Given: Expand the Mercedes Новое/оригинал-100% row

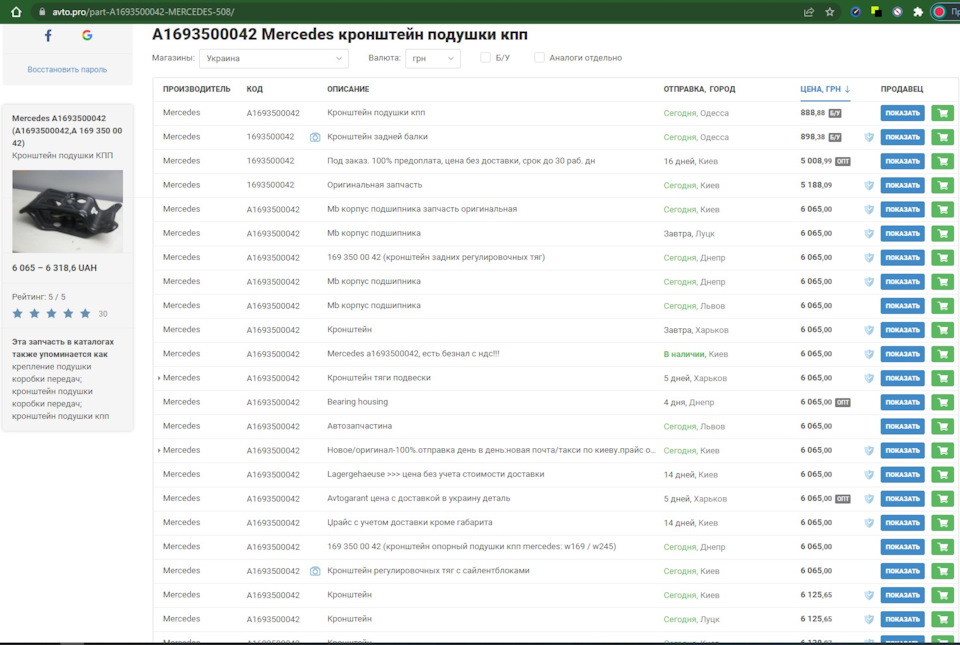Looking at the screenshot, I should click(159, 450).
